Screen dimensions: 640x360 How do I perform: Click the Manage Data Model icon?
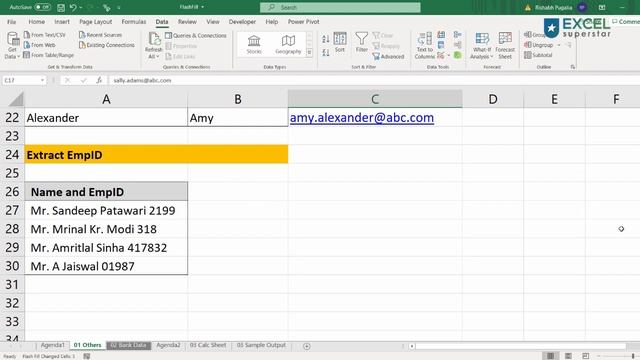[458, 55]
